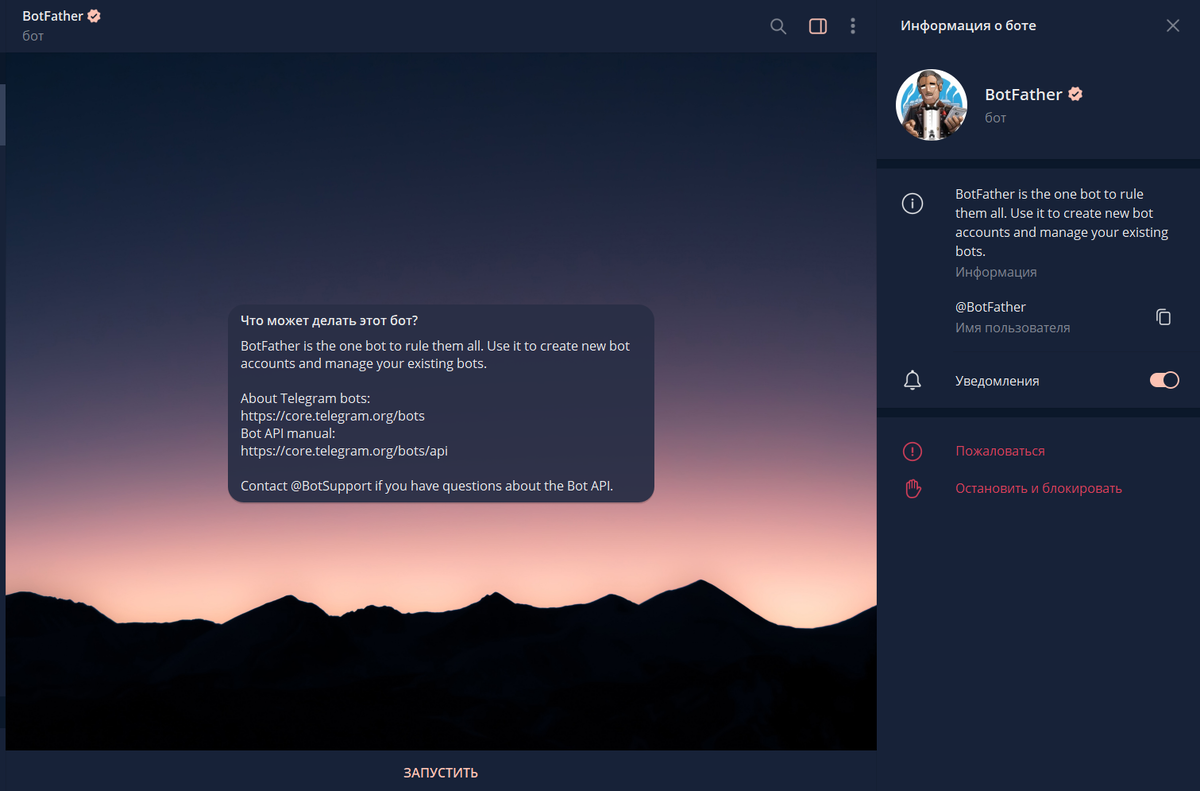
Task: Open the three-dot more options menu
Action: coord(853,27)
